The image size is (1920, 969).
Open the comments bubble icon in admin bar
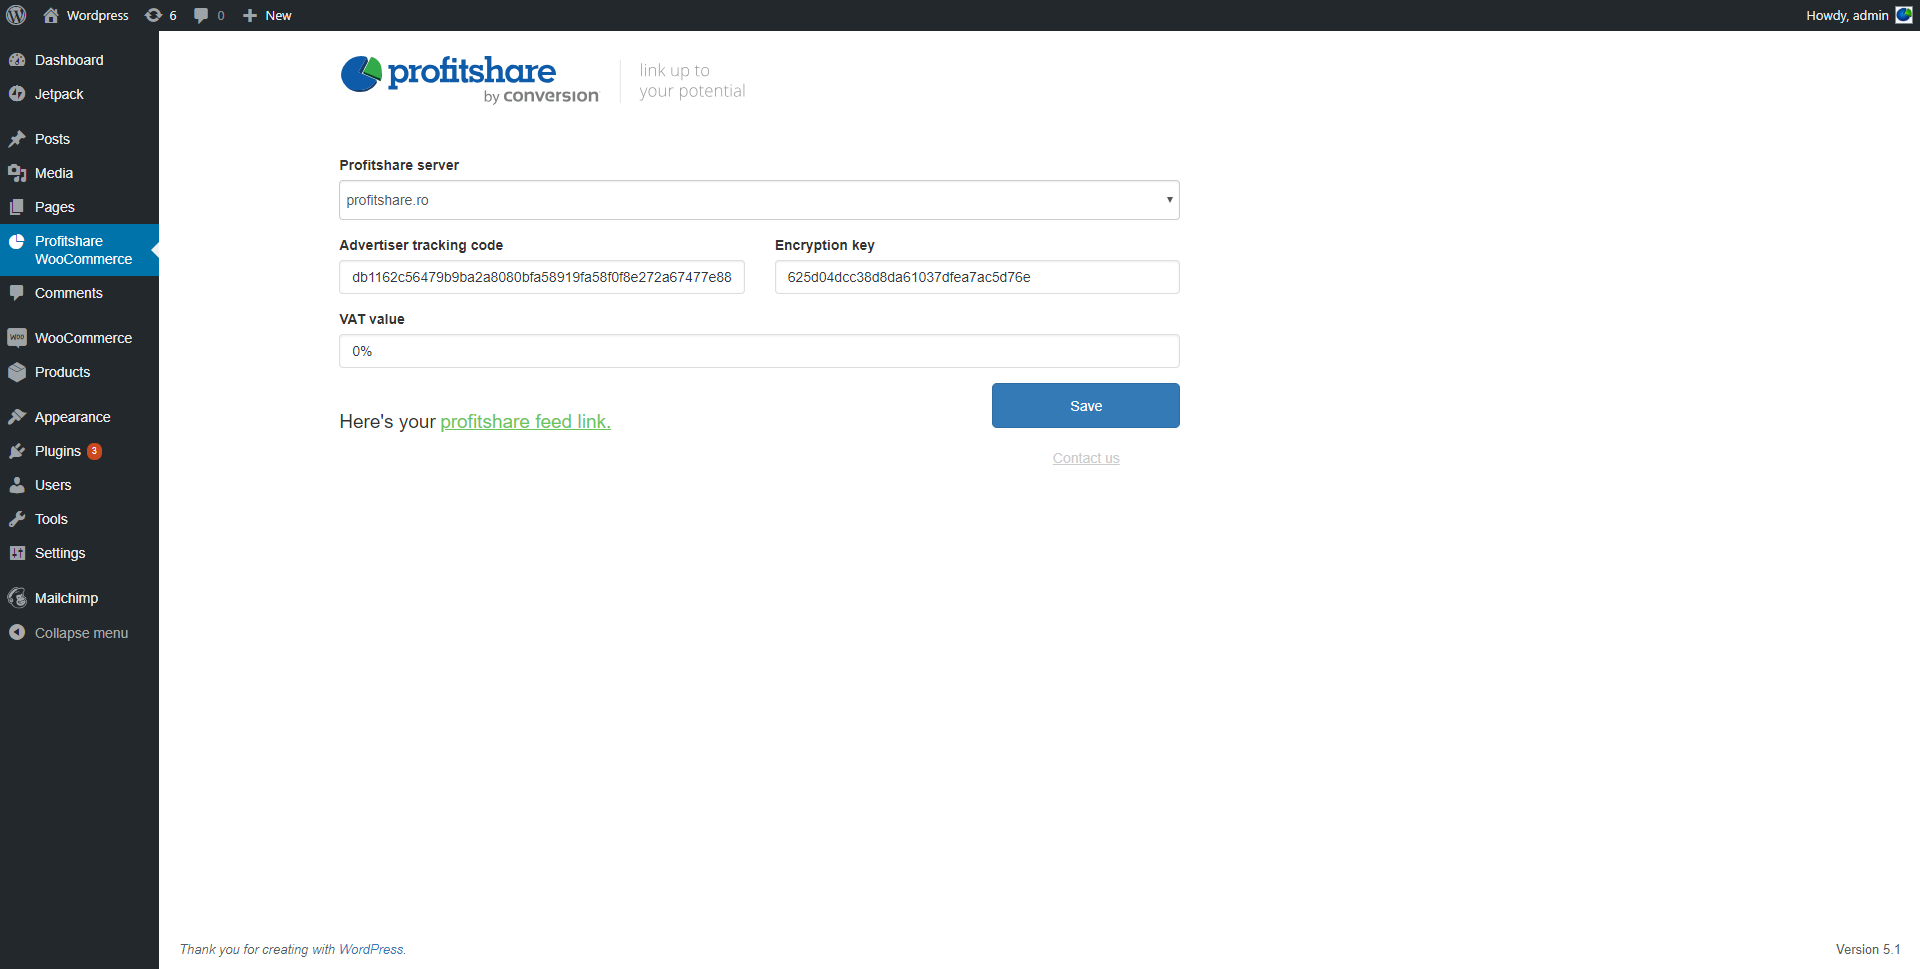click(x=201, y=15)
